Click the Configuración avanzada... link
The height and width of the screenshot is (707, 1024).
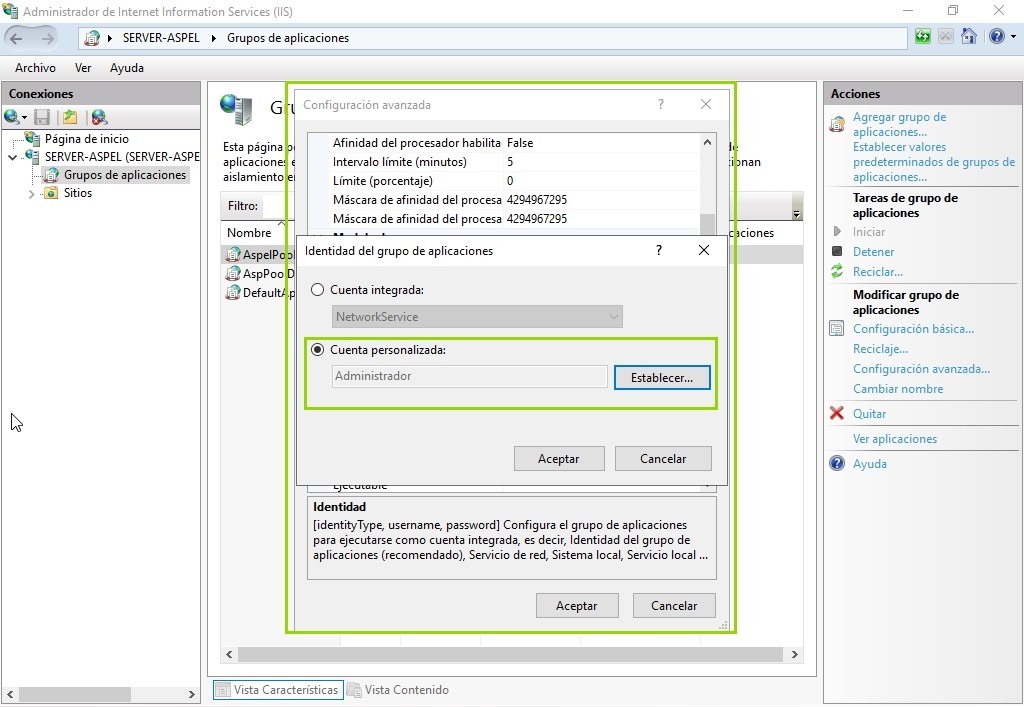[x=921, y=369]
